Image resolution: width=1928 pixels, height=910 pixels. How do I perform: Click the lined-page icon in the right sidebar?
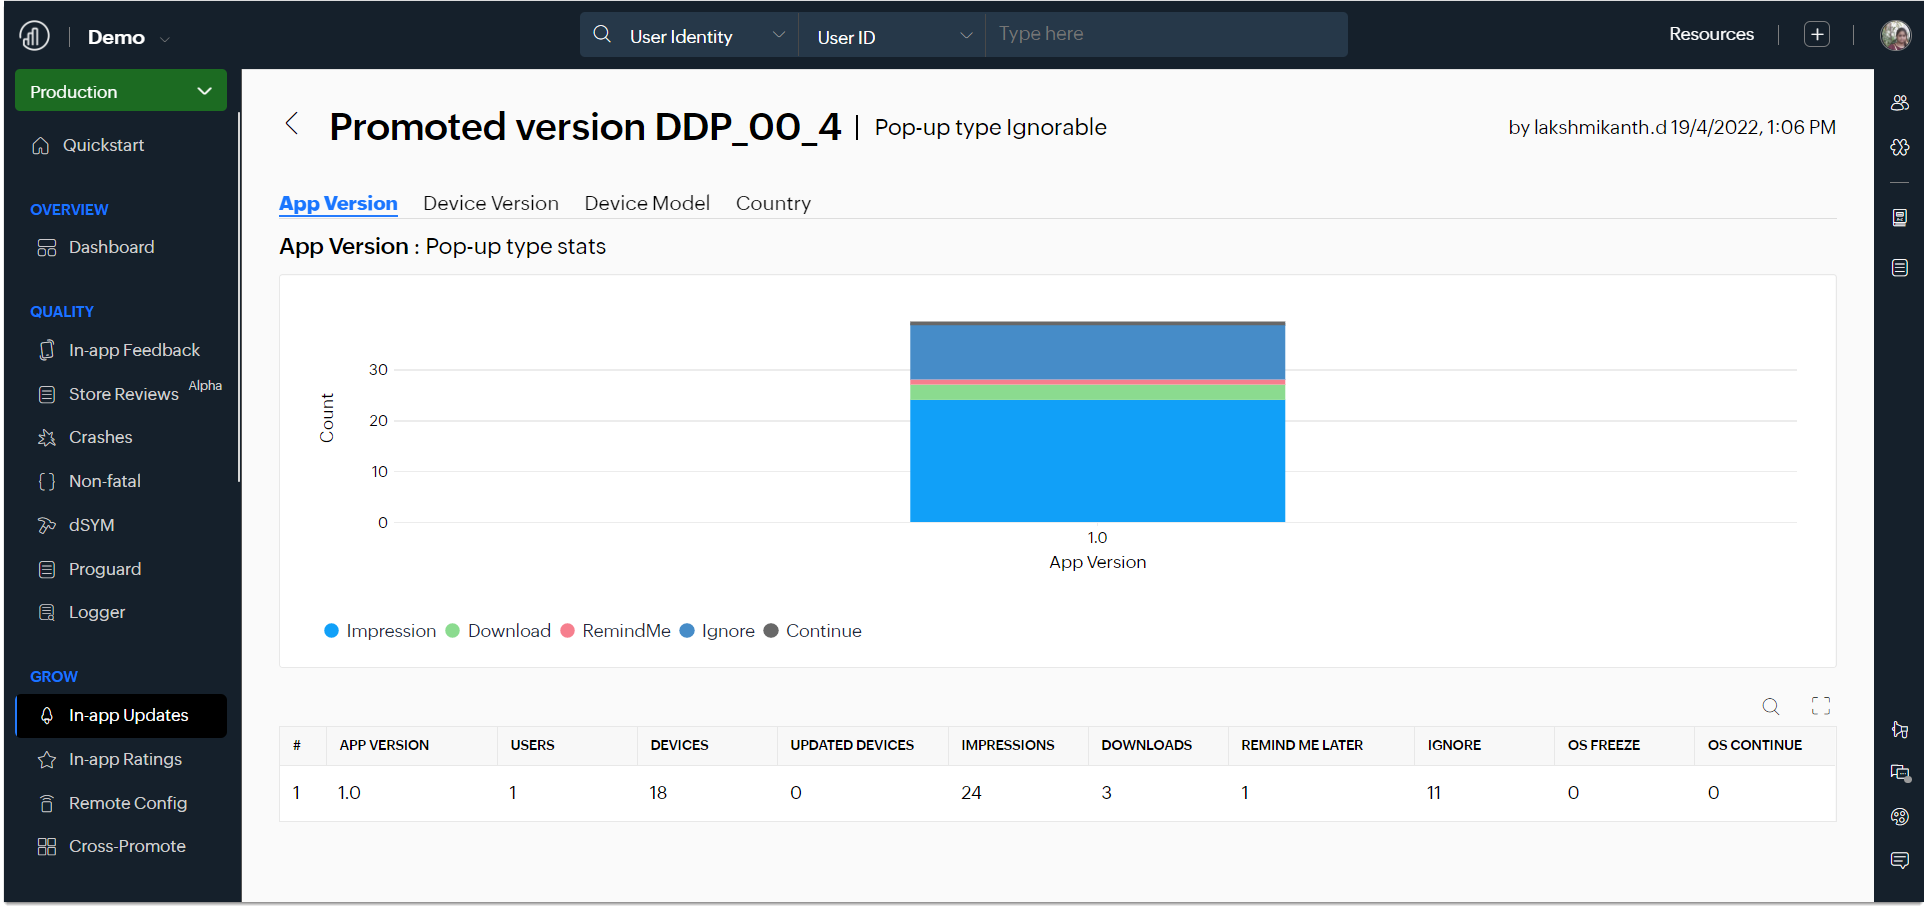pos(1900,268)
